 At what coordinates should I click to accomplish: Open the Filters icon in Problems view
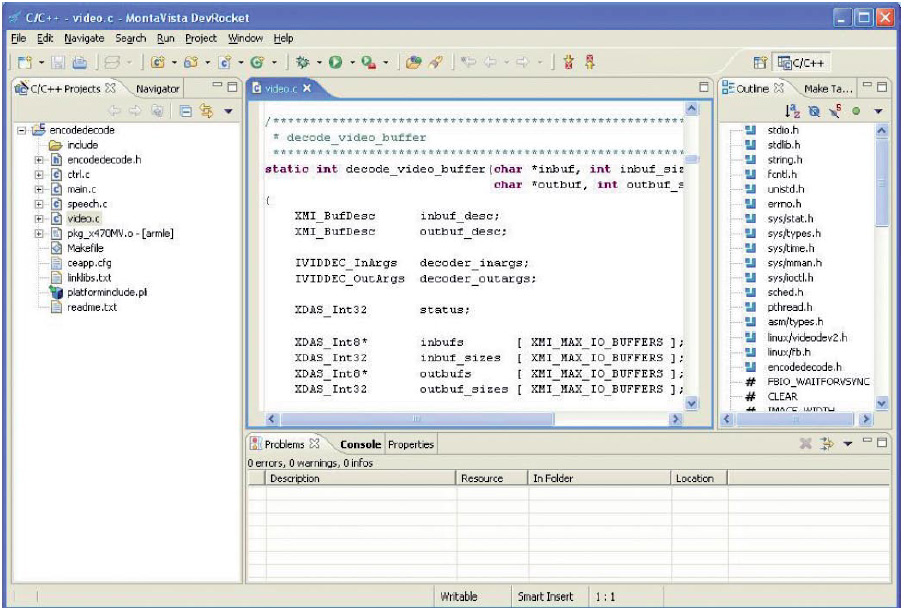(827, 444)
